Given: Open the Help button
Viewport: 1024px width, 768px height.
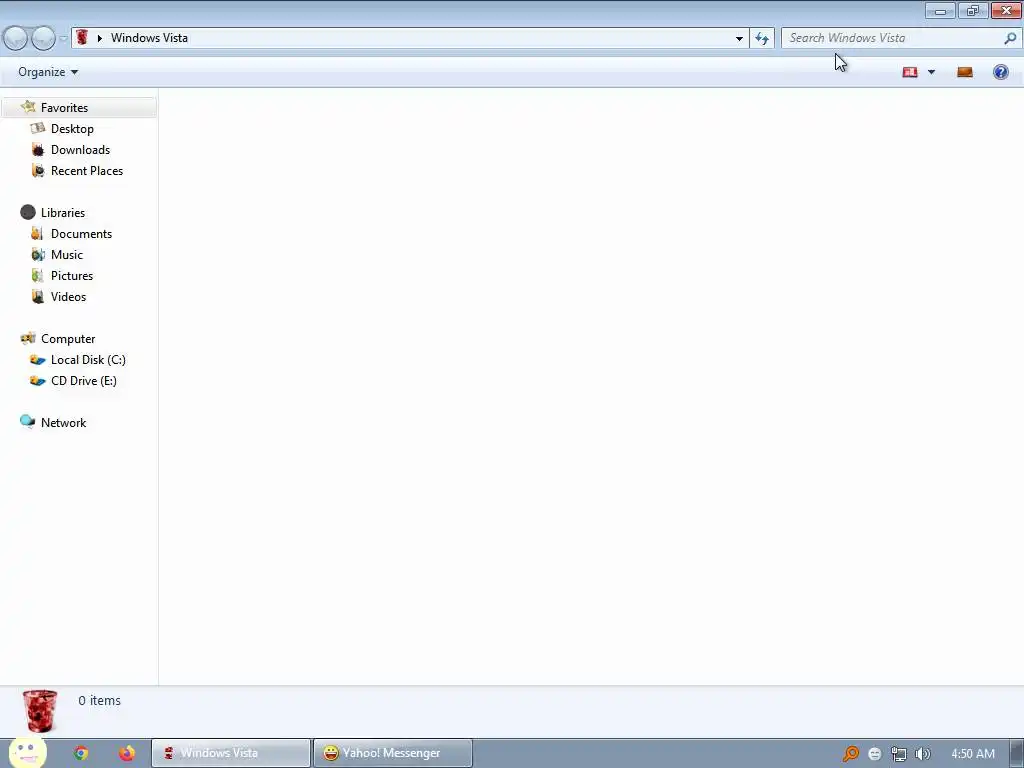Looking at the screenshot, I should point(1000,72).
